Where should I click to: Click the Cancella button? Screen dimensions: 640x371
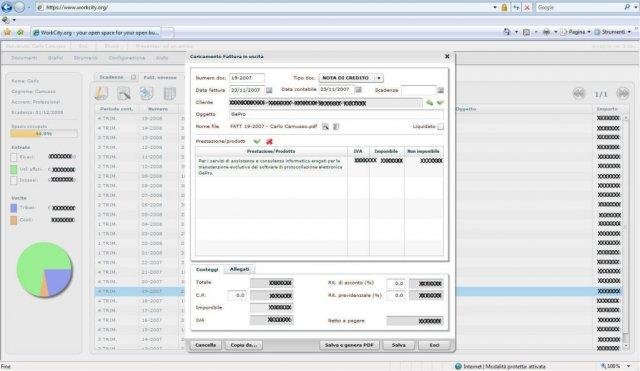point(206,345)
